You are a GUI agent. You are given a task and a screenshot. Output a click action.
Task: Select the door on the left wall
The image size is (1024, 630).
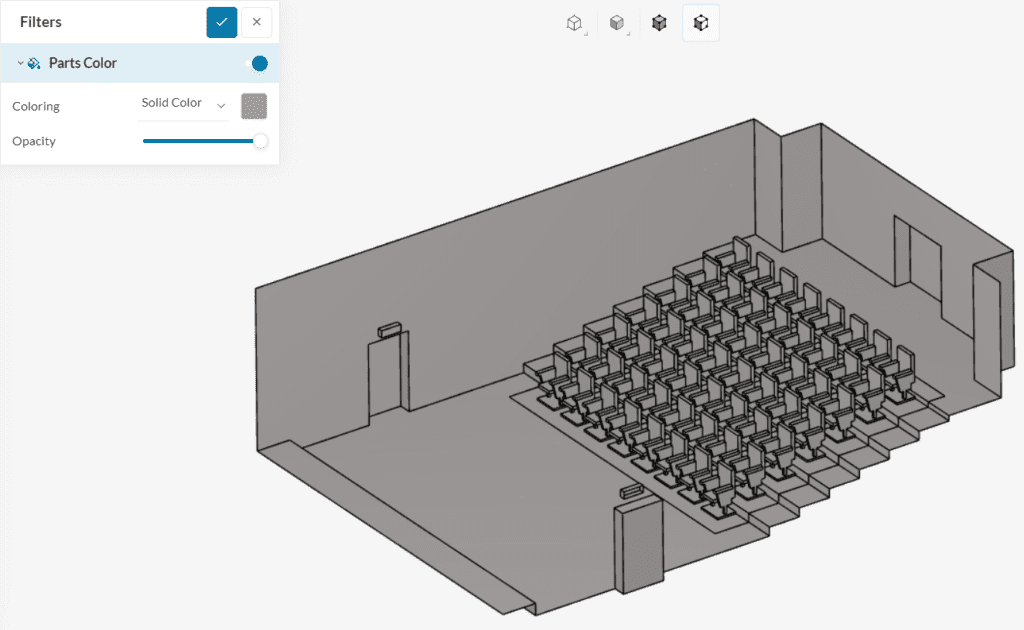pyautogui.click(x=385, y=375)
